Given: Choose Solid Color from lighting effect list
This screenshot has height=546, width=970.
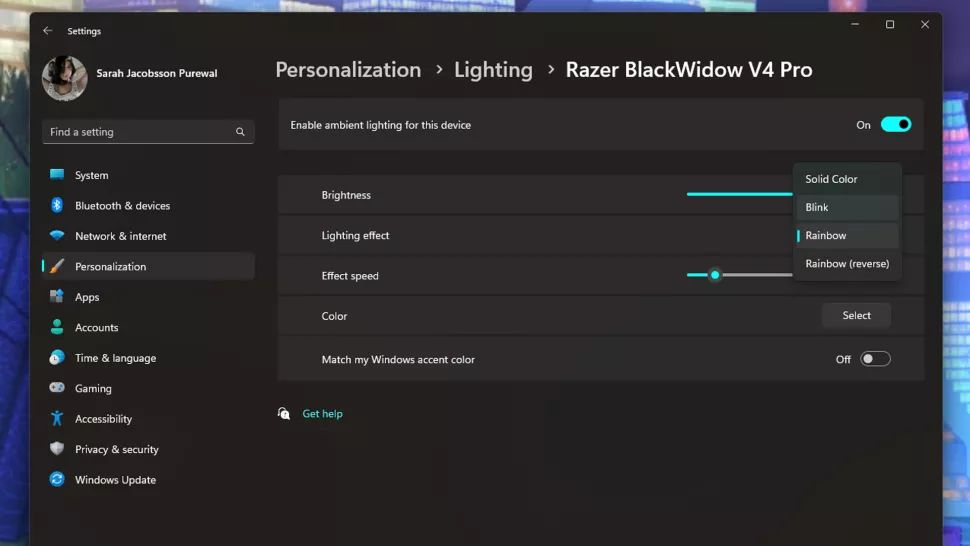Looking at the screenshot, I should pos(831,179).
